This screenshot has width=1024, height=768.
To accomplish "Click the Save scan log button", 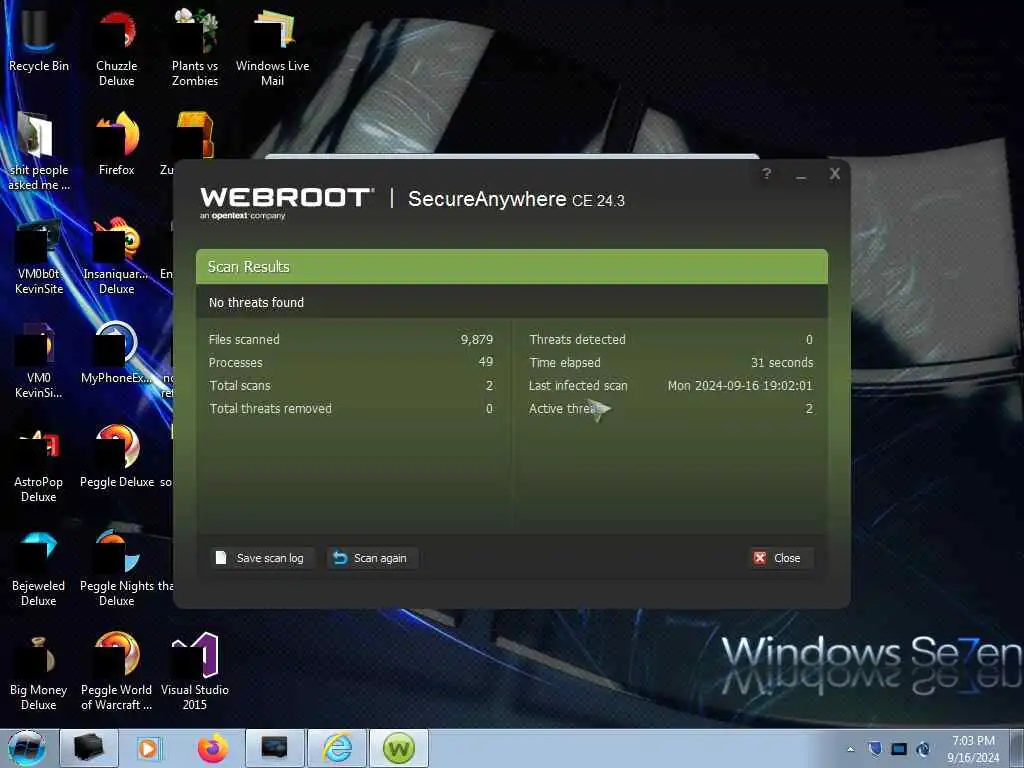I will coord(261,558).
